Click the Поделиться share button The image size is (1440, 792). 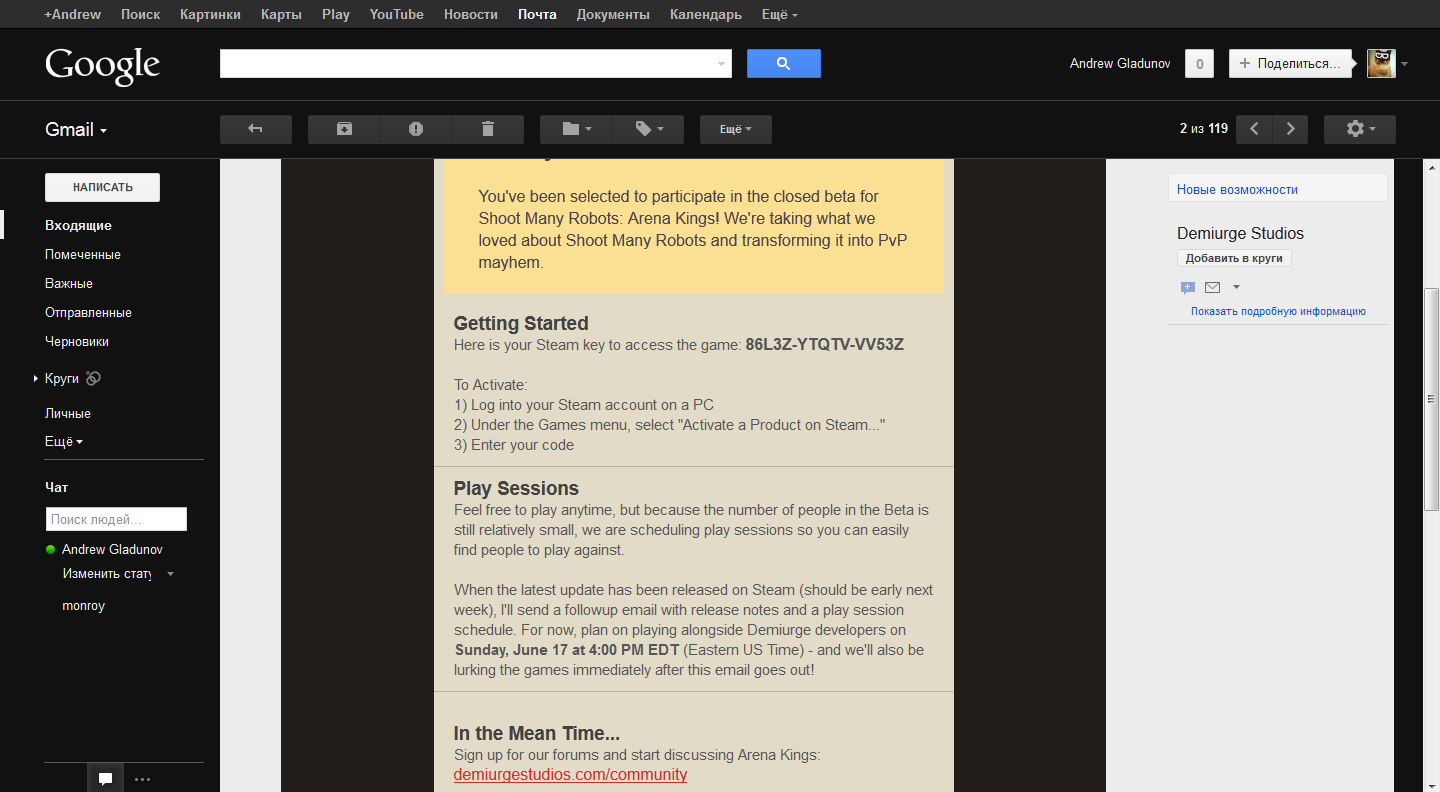(1290, 63)
